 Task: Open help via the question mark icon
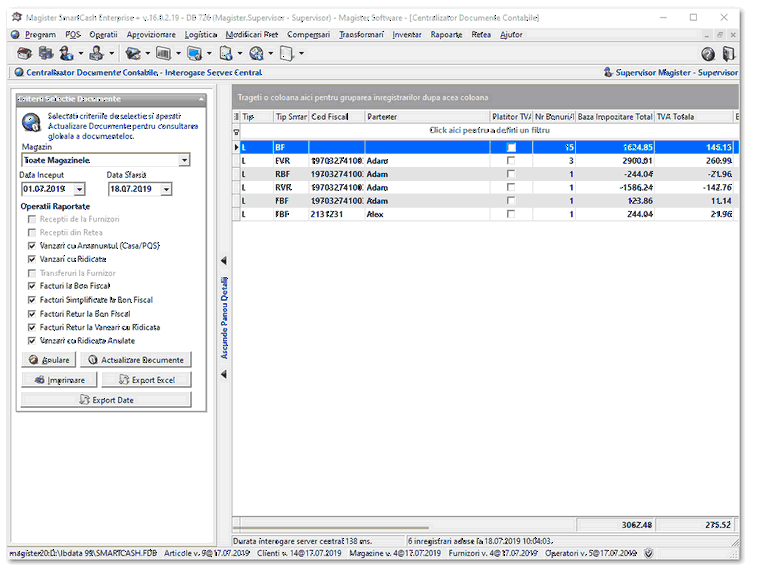click(x=708, y=54)
